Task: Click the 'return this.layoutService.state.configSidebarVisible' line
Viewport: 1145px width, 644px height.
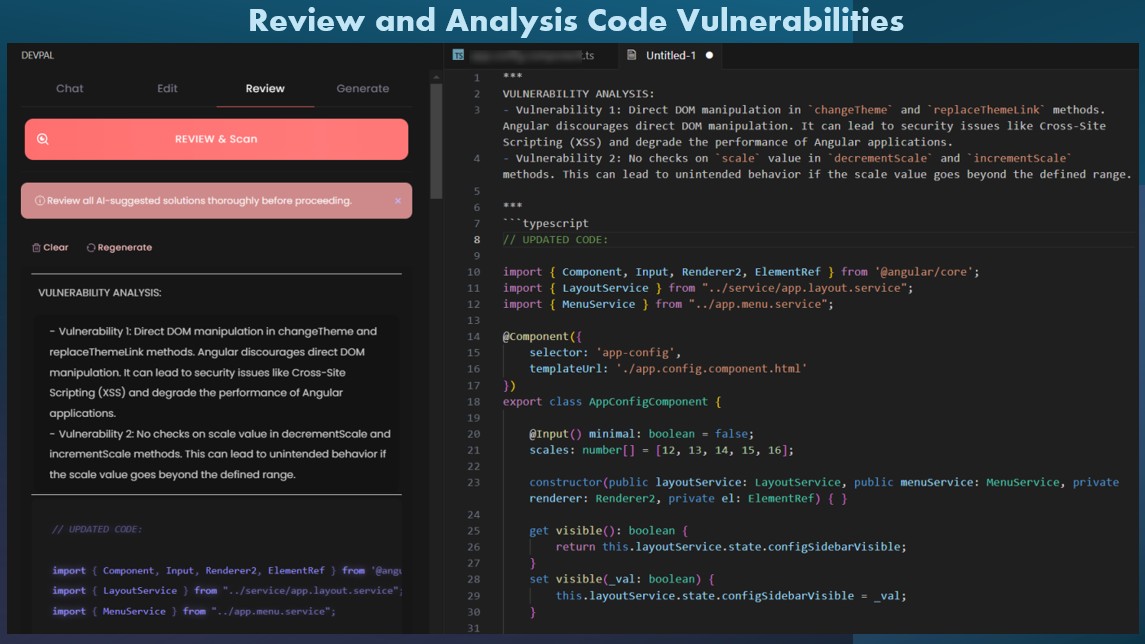Action: [730, 547]
